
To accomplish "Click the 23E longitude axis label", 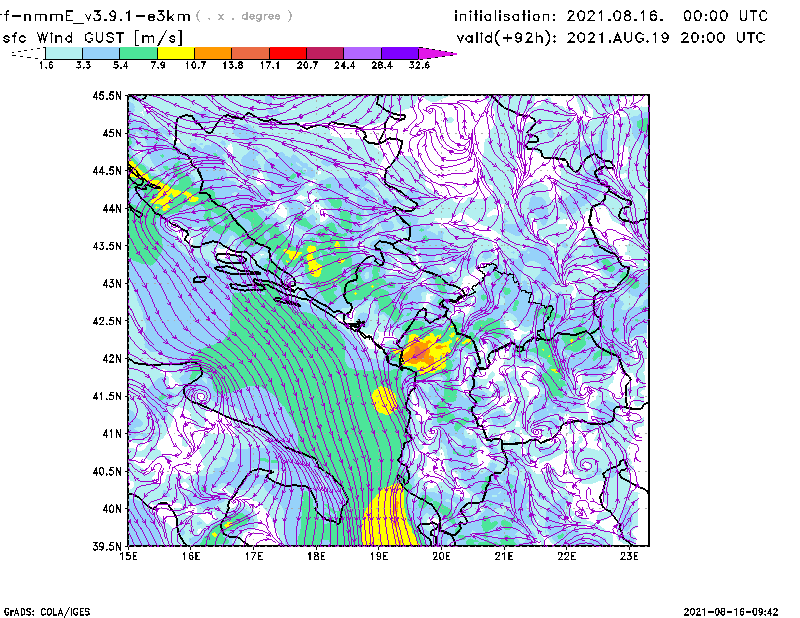I will tap(630, 556).
